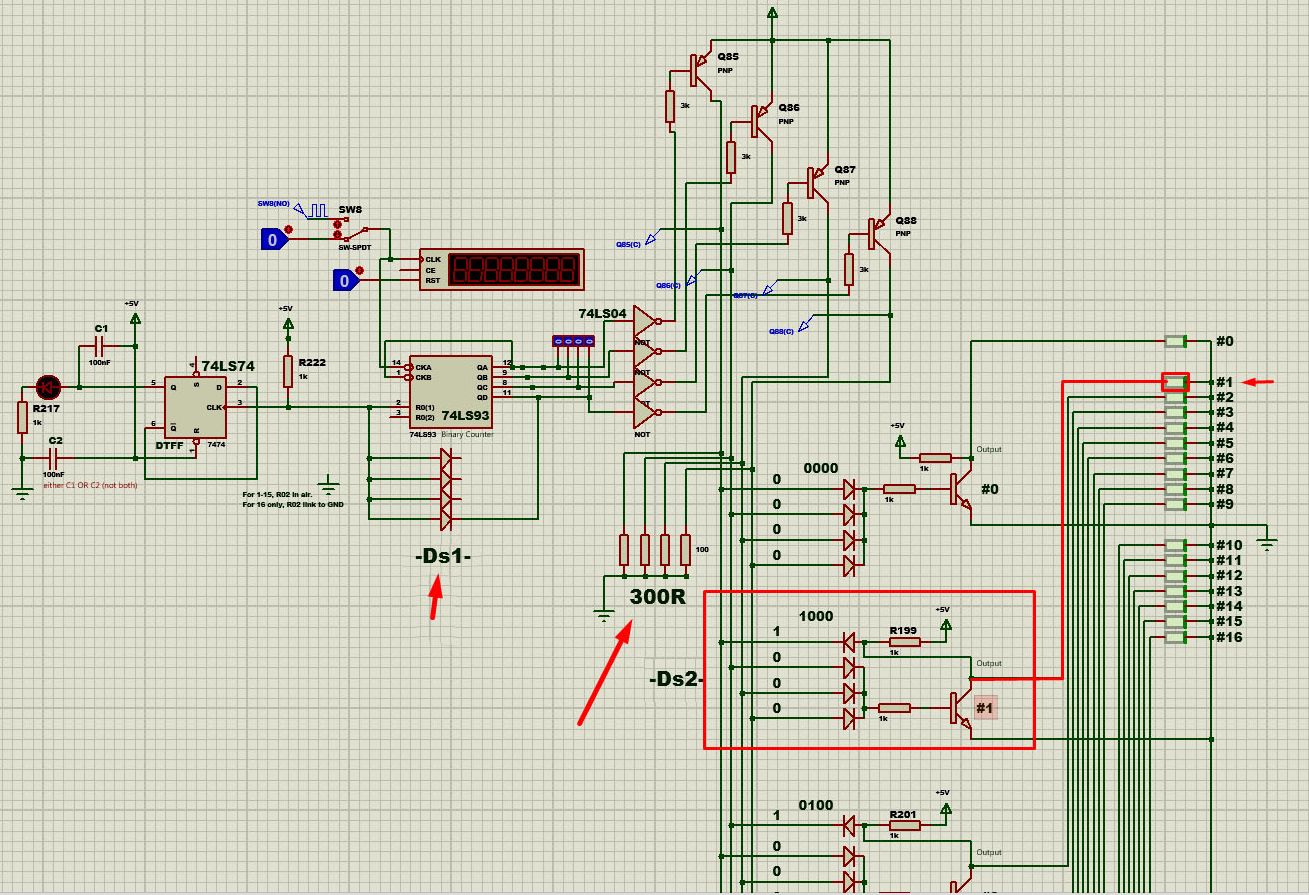Select PNP transistor Q85
Image resolution: width=1309 pixels, height=895 pixels.
(703, 72)
